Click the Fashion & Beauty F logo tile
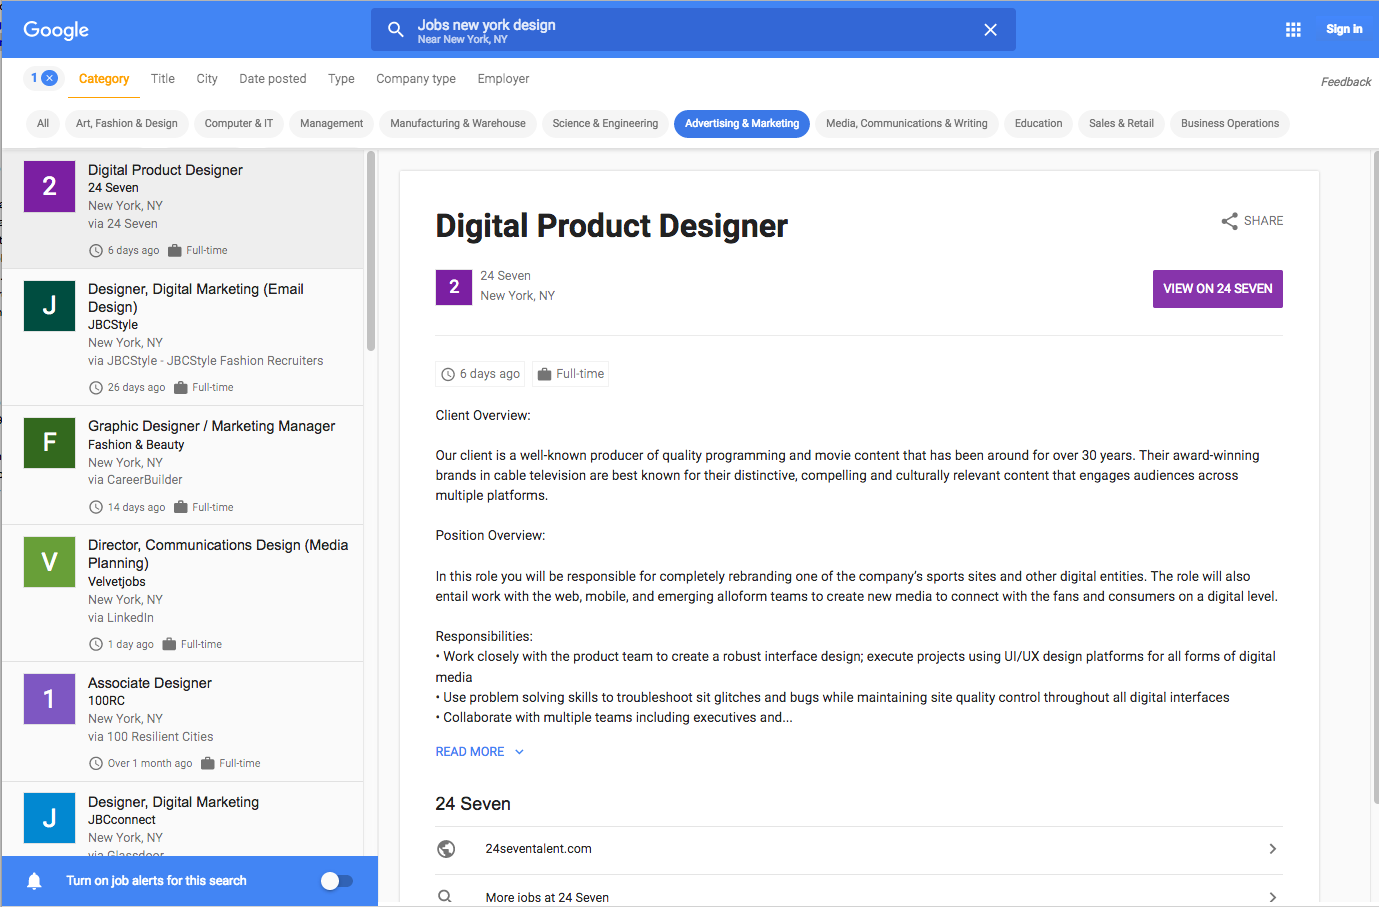This screenshot has height=907, width=1379. coord(49,442)
